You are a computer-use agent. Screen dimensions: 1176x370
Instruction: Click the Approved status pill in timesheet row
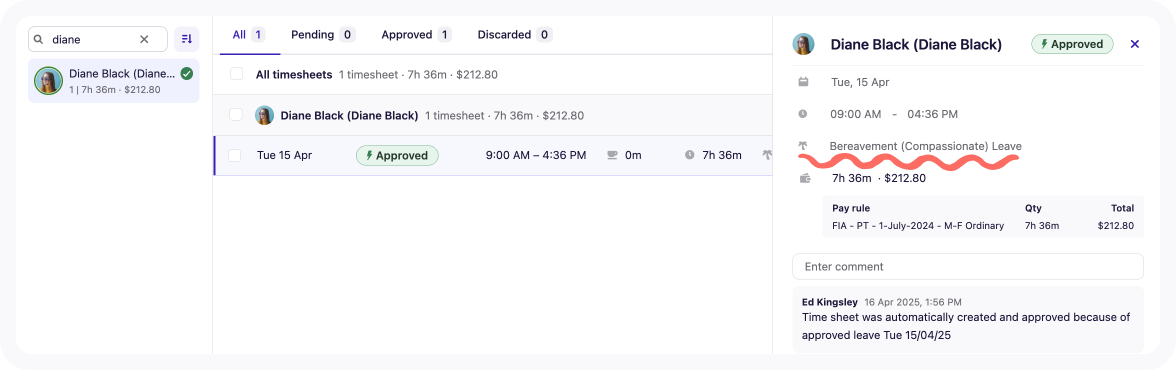click(x=397, y=155)
